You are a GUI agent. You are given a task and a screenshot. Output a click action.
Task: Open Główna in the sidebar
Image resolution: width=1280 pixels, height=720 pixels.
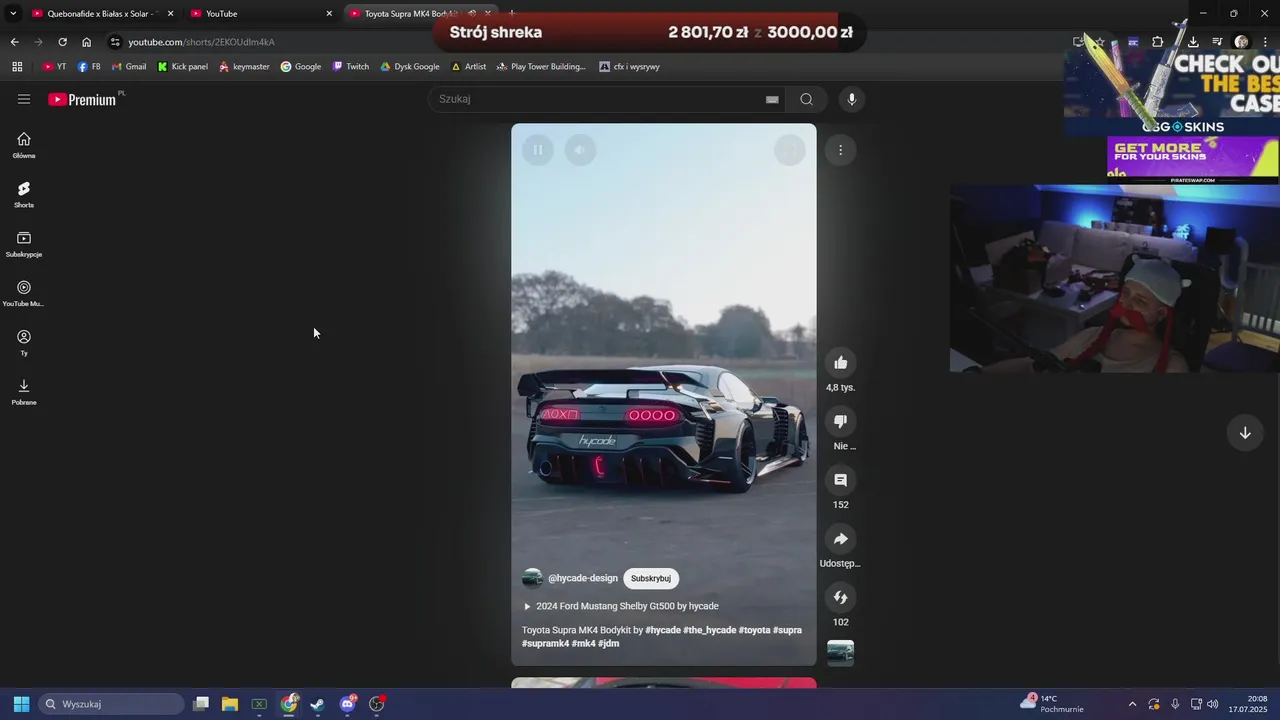[24, 145]
